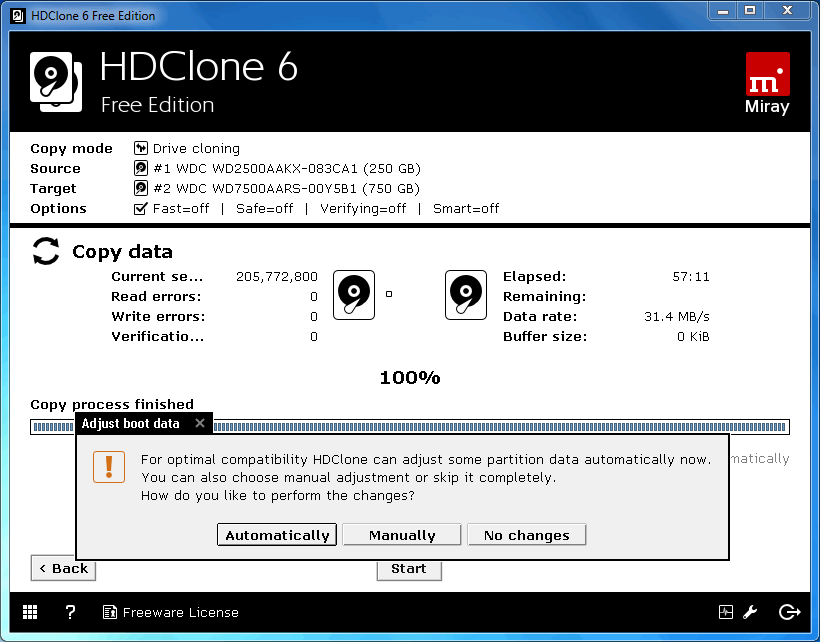Open settings with the wrench icon
The width and height of the screenshot is (820, 642).
(x=750, y=612)
